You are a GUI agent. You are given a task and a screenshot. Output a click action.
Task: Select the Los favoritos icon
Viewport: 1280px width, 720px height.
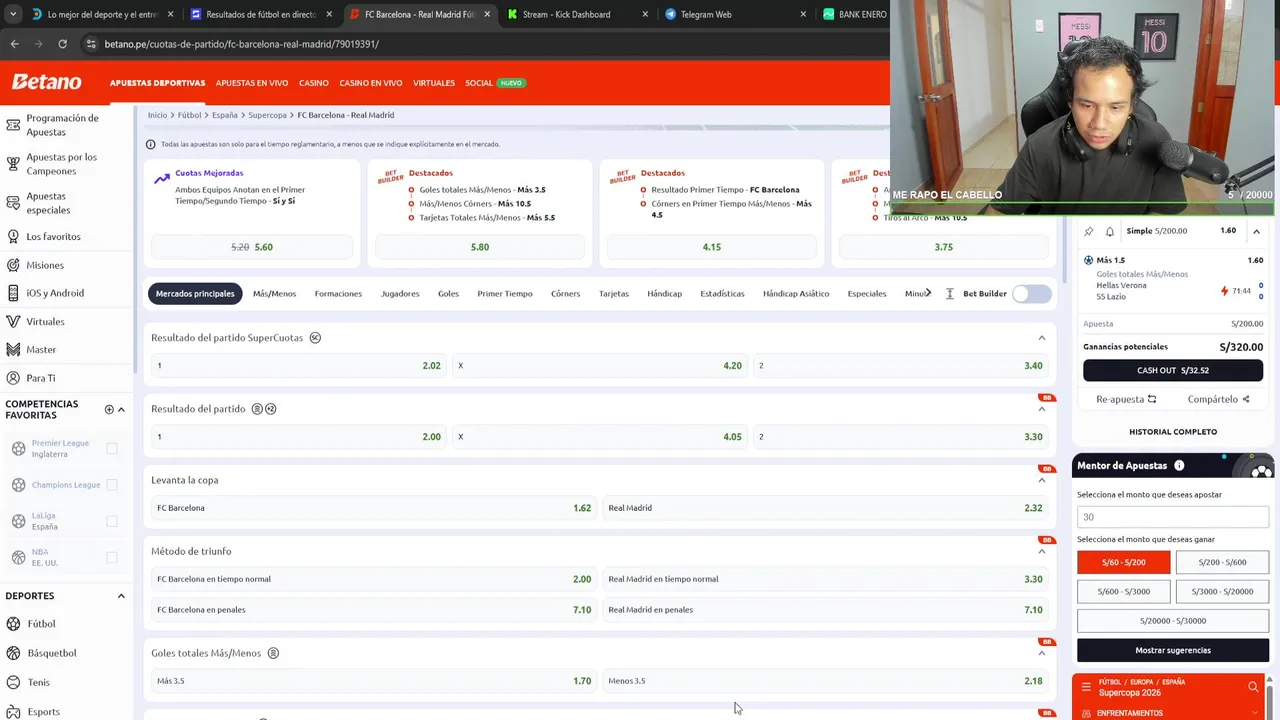pos(13,237)
